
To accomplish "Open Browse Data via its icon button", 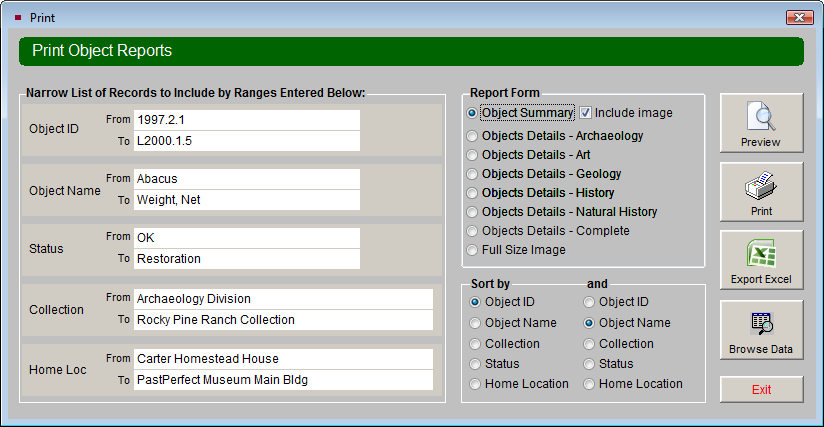I will coord(761,330).
